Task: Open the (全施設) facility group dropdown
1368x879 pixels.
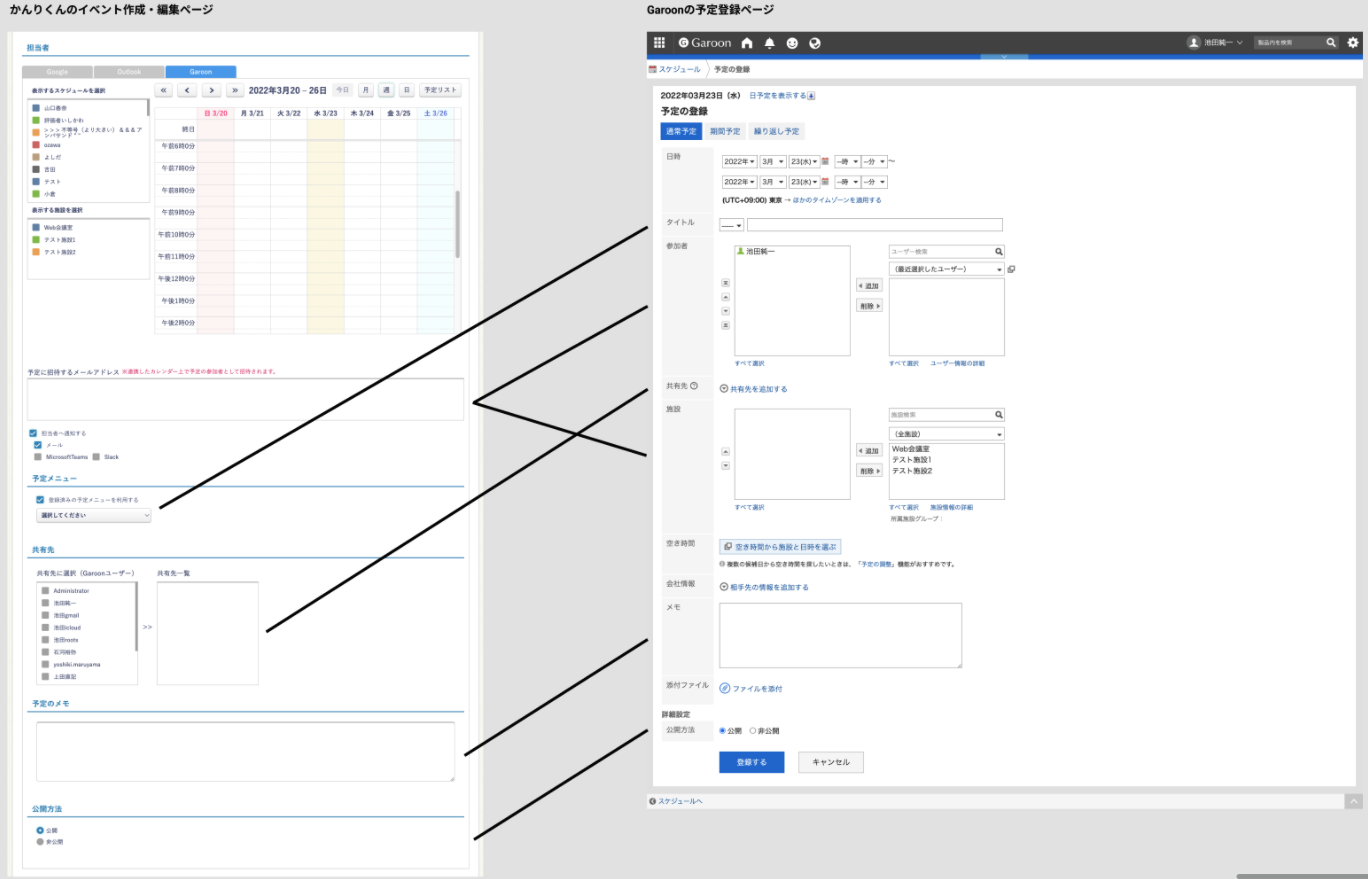Action: click(946, 434)
